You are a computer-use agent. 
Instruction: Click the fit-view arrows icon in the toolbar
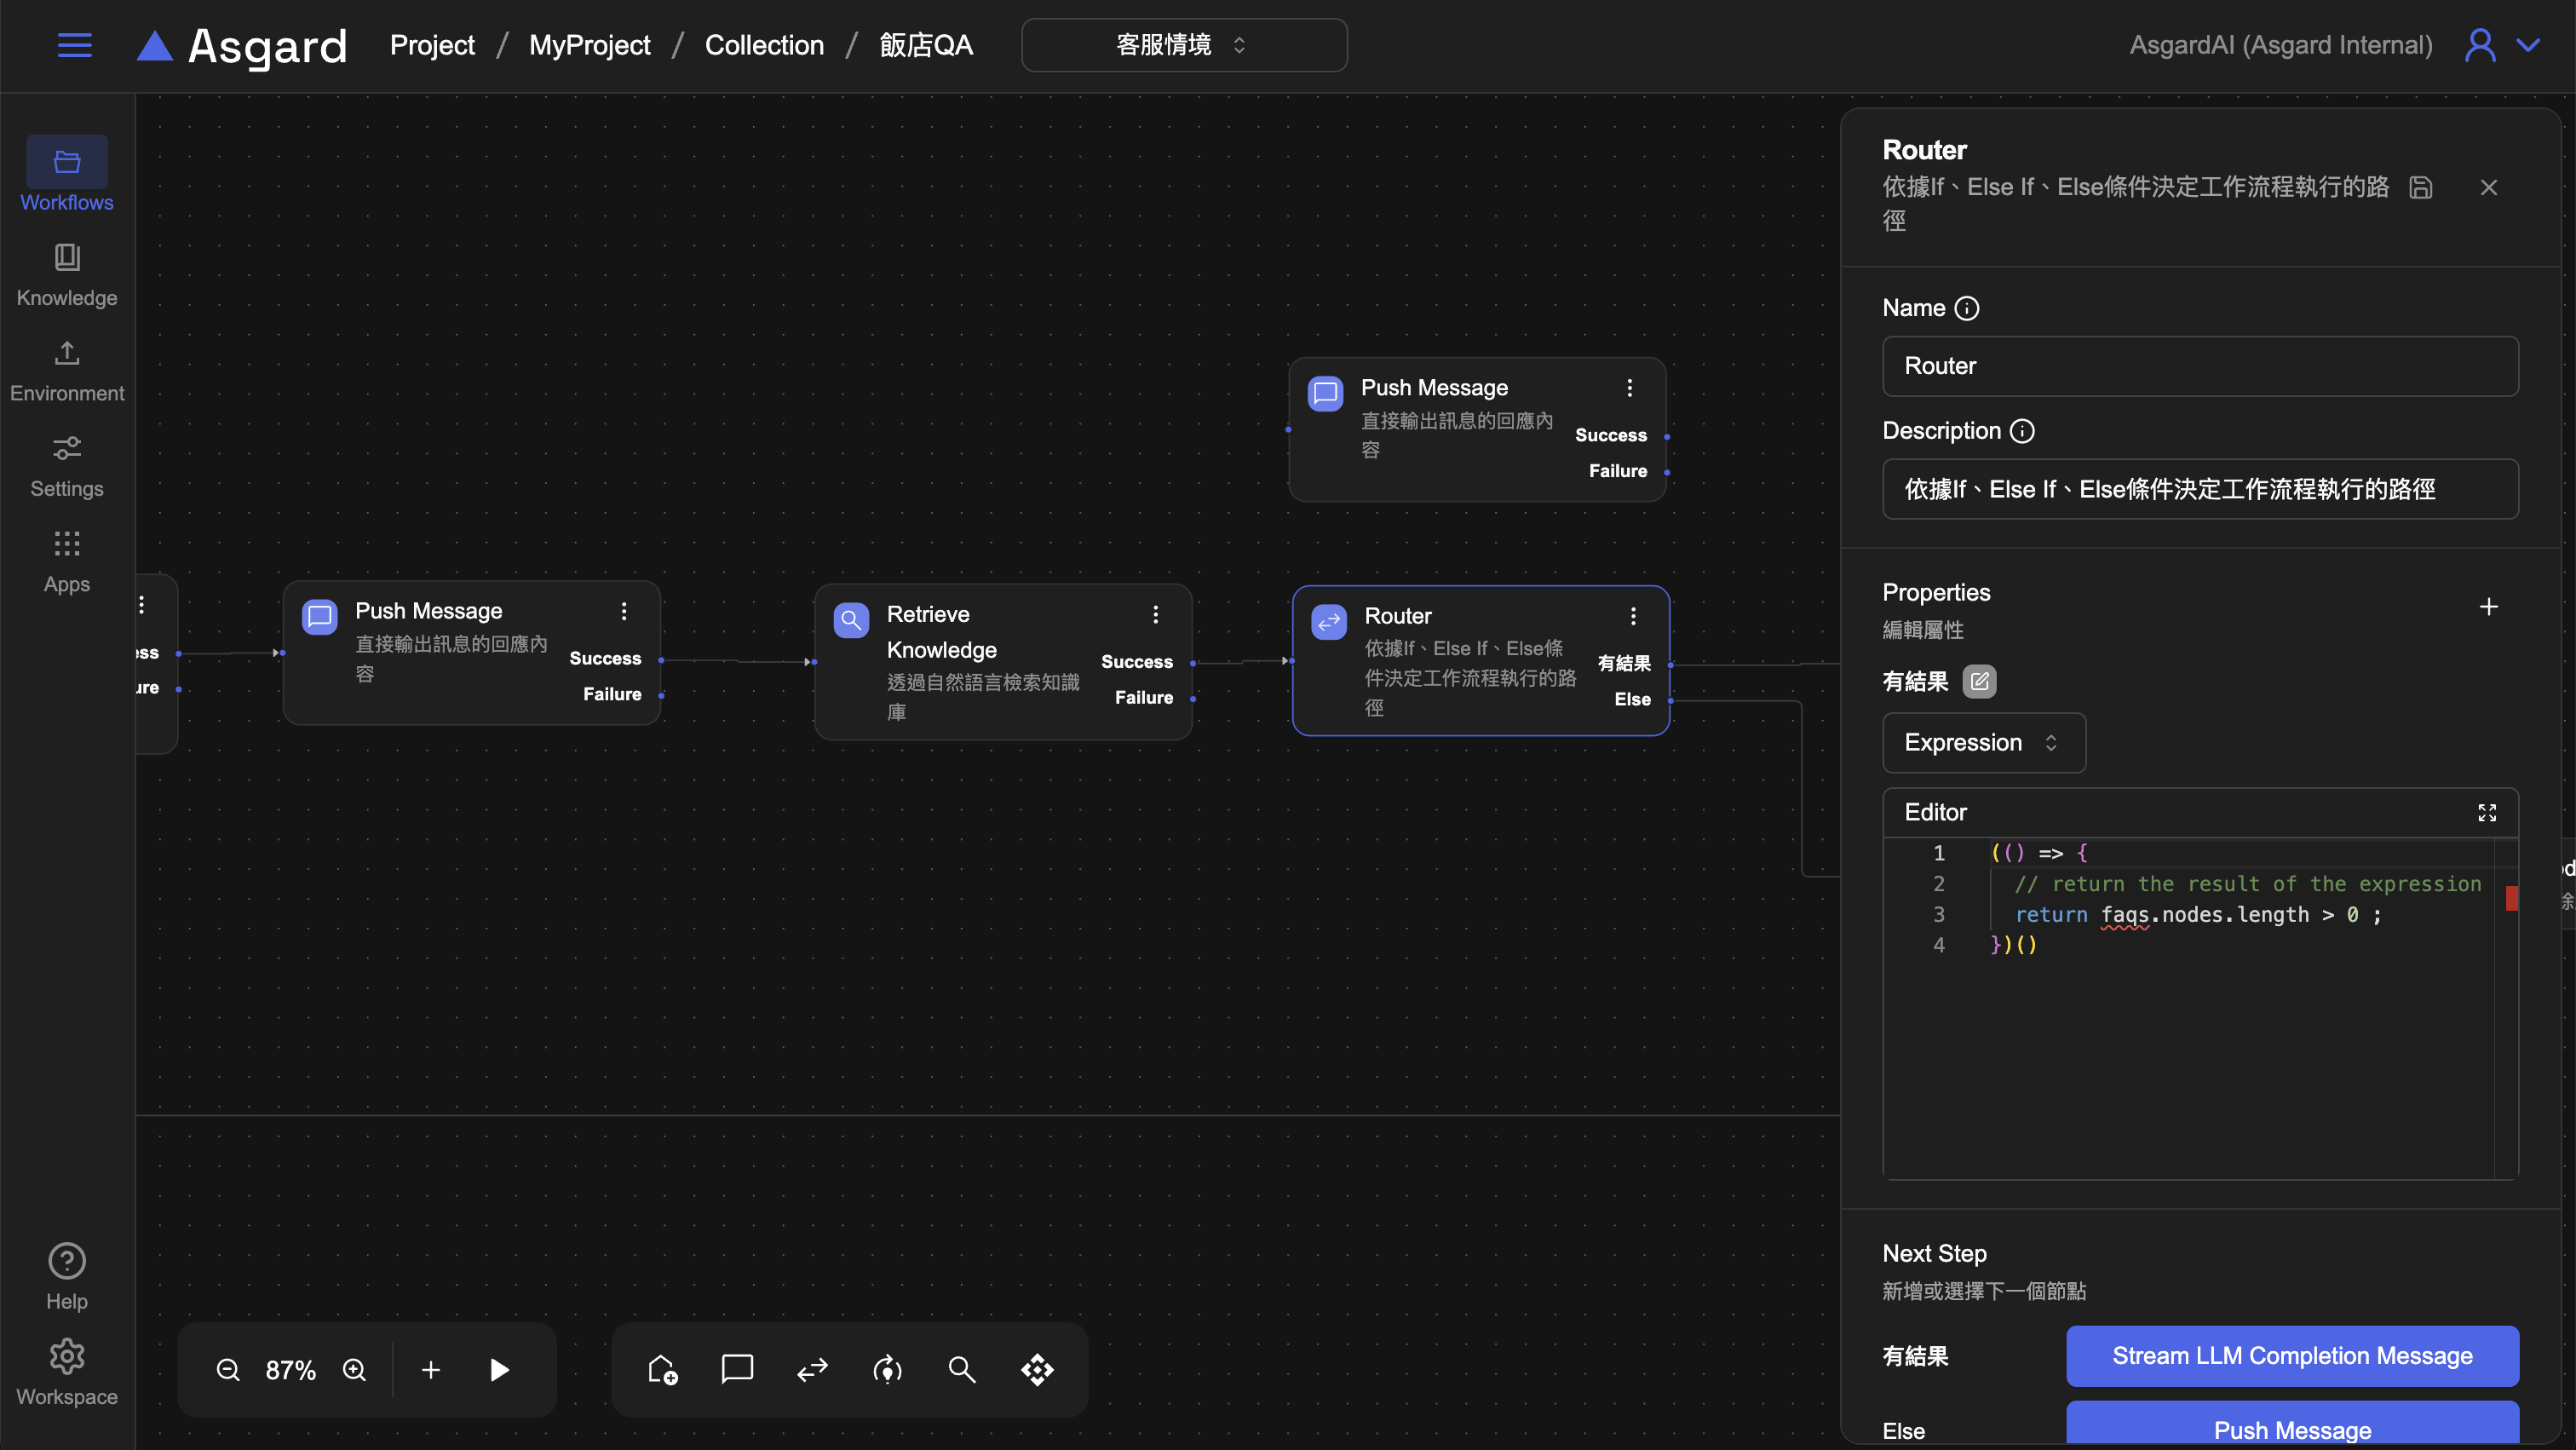(x=1037, y=1369)
